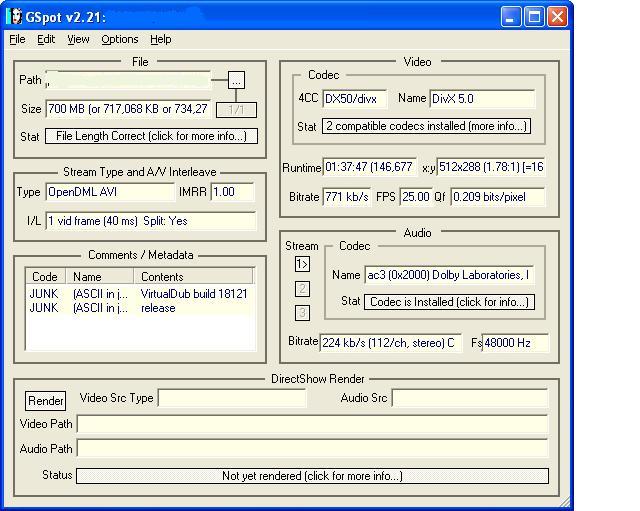The width and height of the screenshot is (640, 511).
Task: Click the Size value '700 MB'
Action: tap(128, 109)
